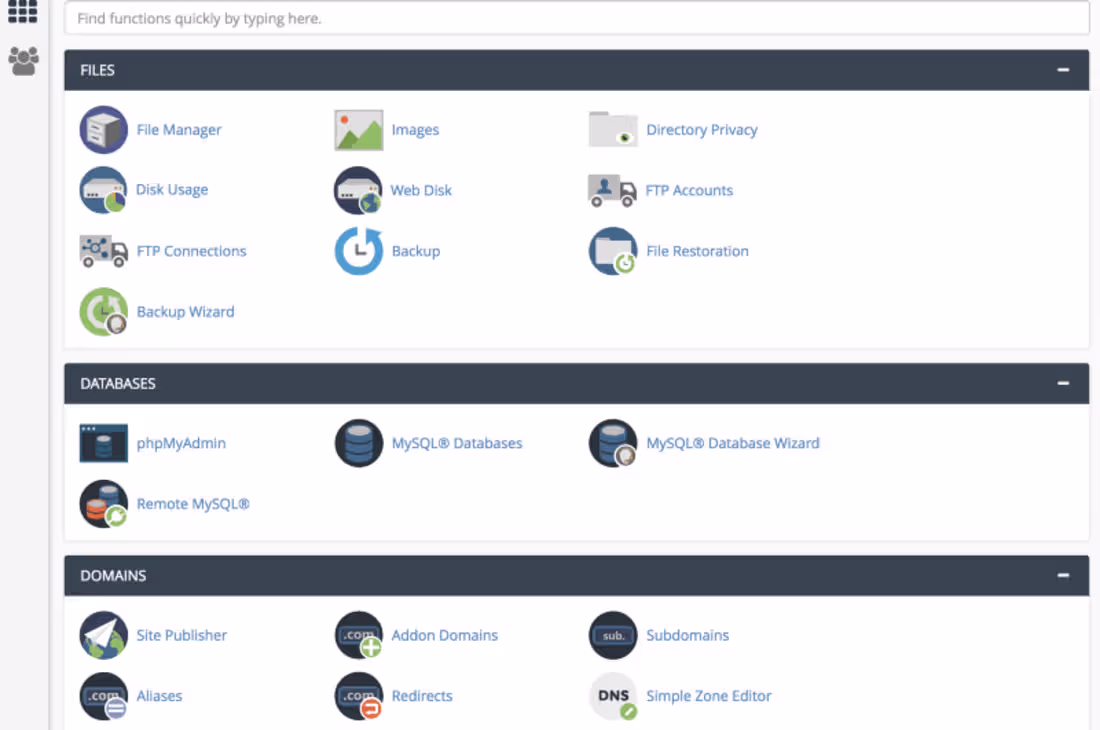Open Addon Domains via its link
Viewport: 1100px width, 730px height.
pos(444,635)
